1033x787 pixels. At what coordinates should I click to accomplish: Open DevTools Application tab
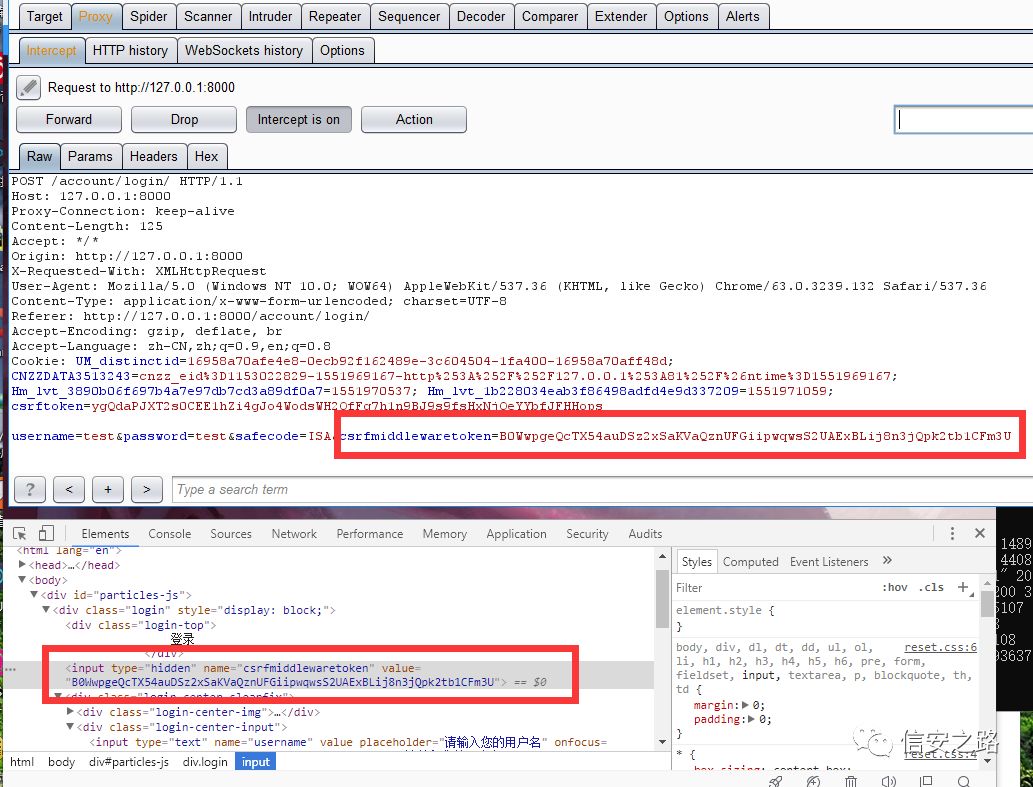(516, 533)
